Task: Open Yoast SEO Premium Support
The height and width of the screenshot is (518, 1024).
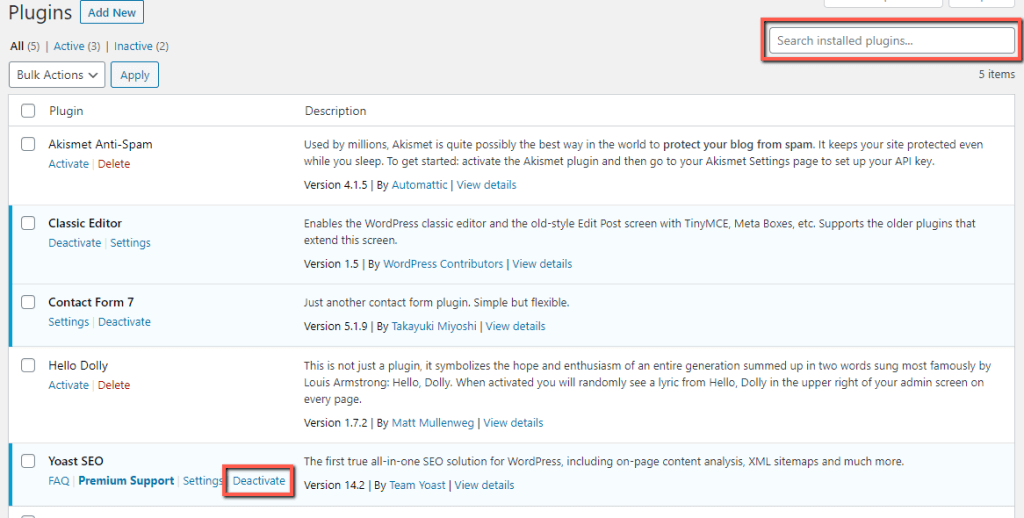Action: 126,481
